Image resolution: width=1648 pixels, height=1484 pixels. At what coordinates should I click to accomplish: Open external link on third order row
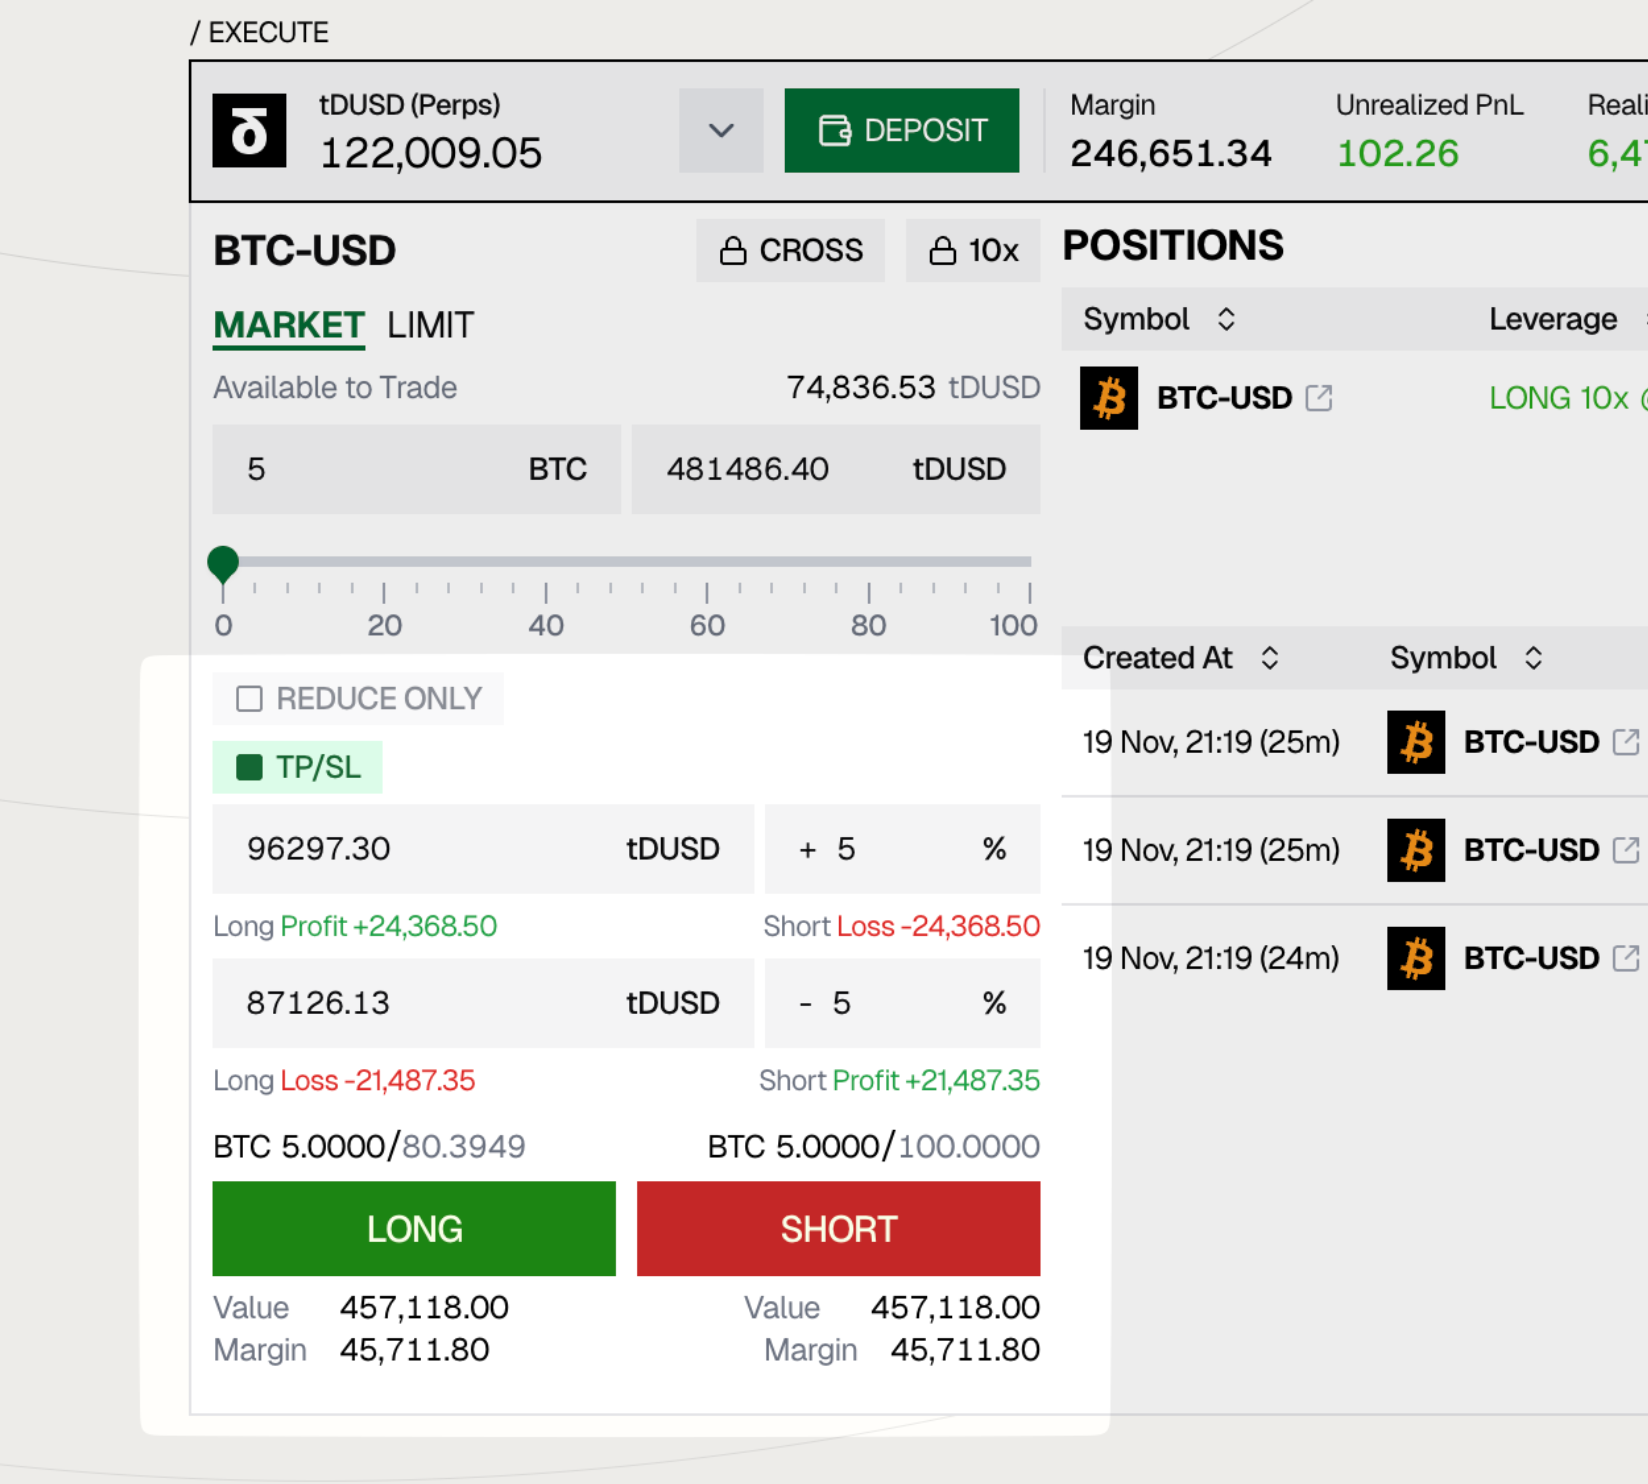(1626, 958)
